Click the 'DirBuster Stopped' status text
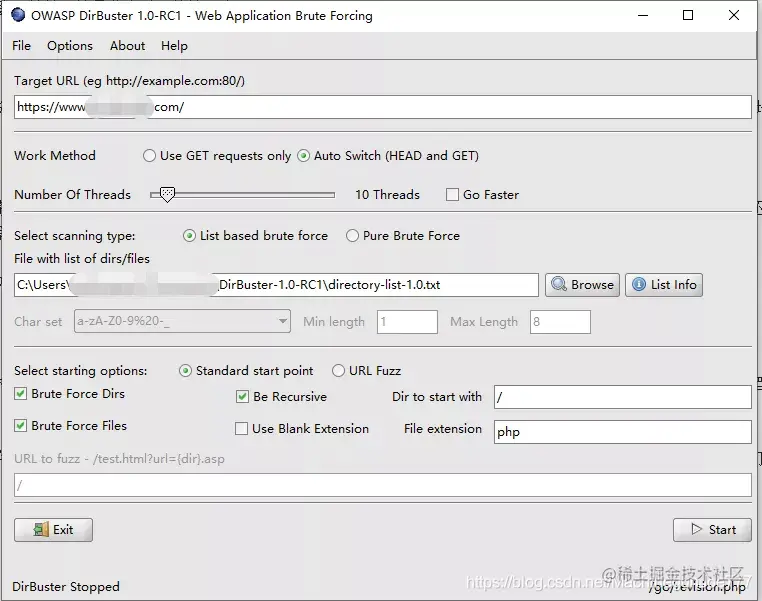 pos(66,586)
